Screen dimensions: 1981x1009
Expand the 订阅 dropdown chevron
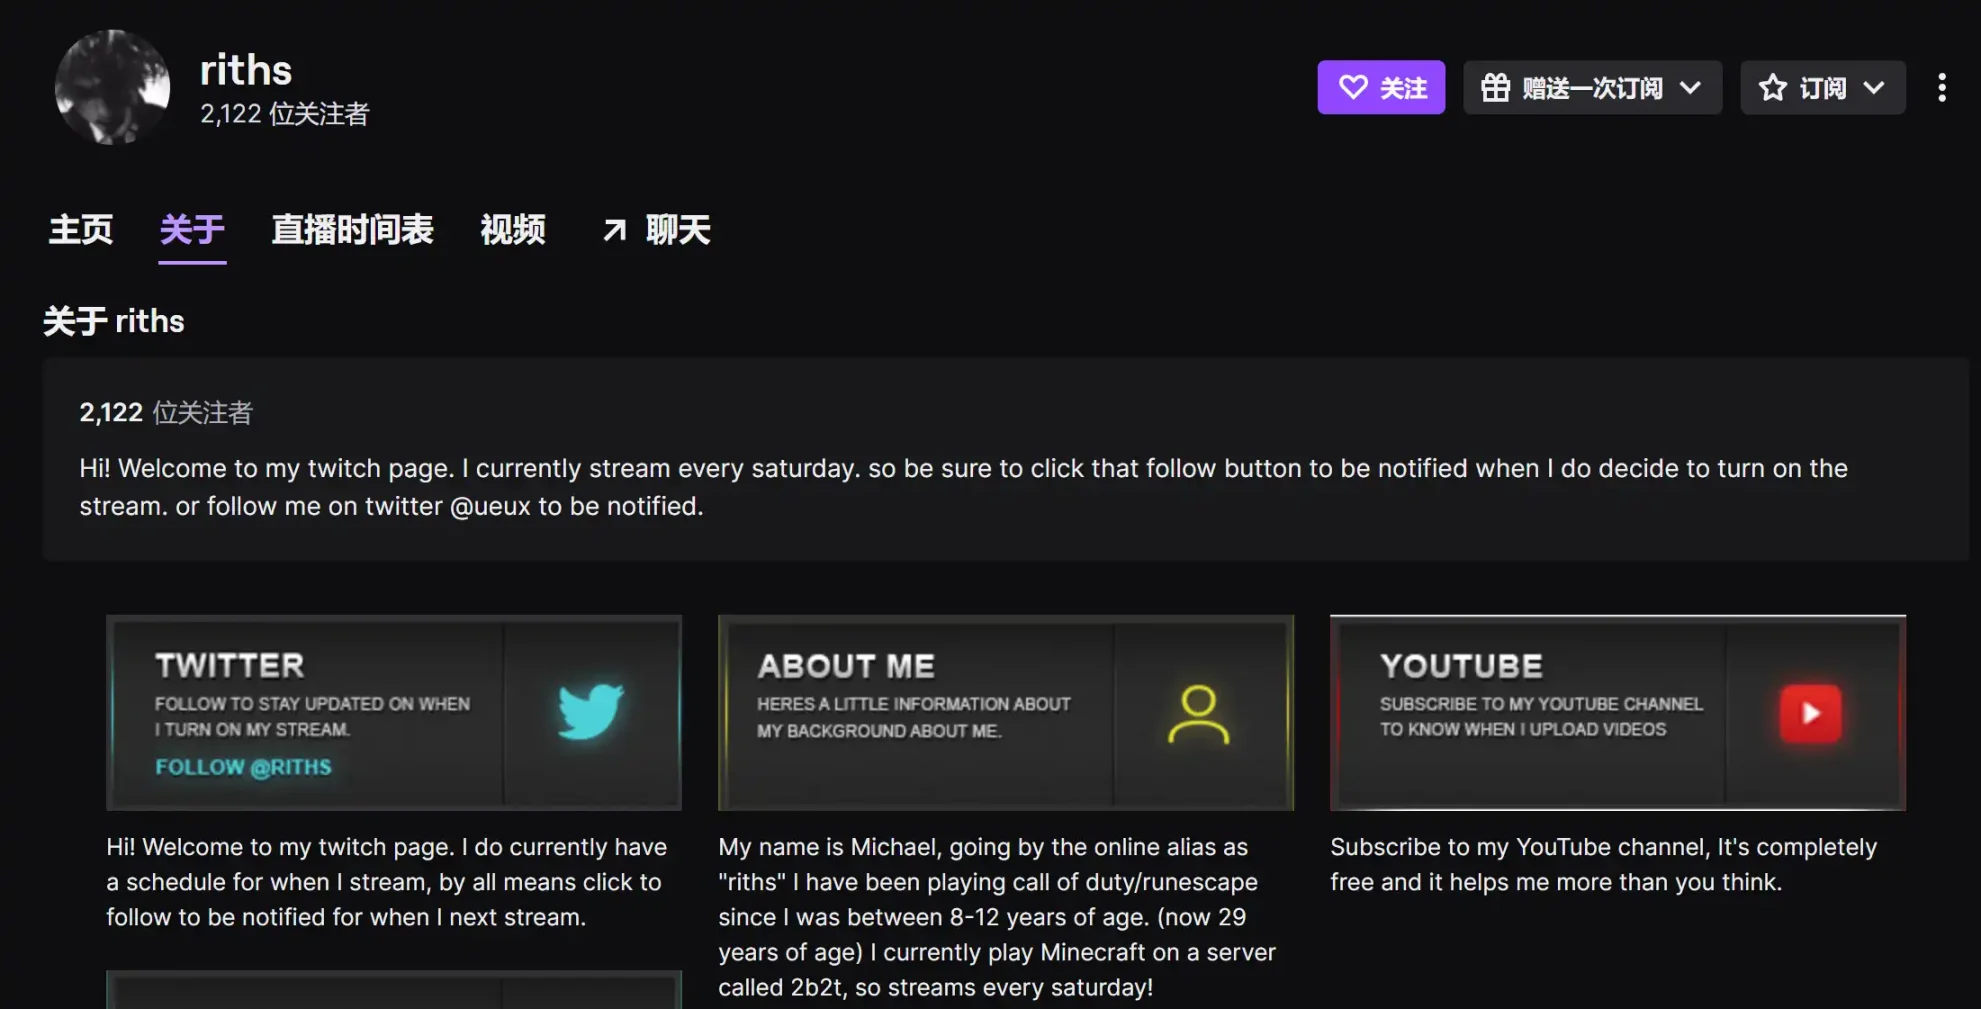click(x=1874, y=88)
